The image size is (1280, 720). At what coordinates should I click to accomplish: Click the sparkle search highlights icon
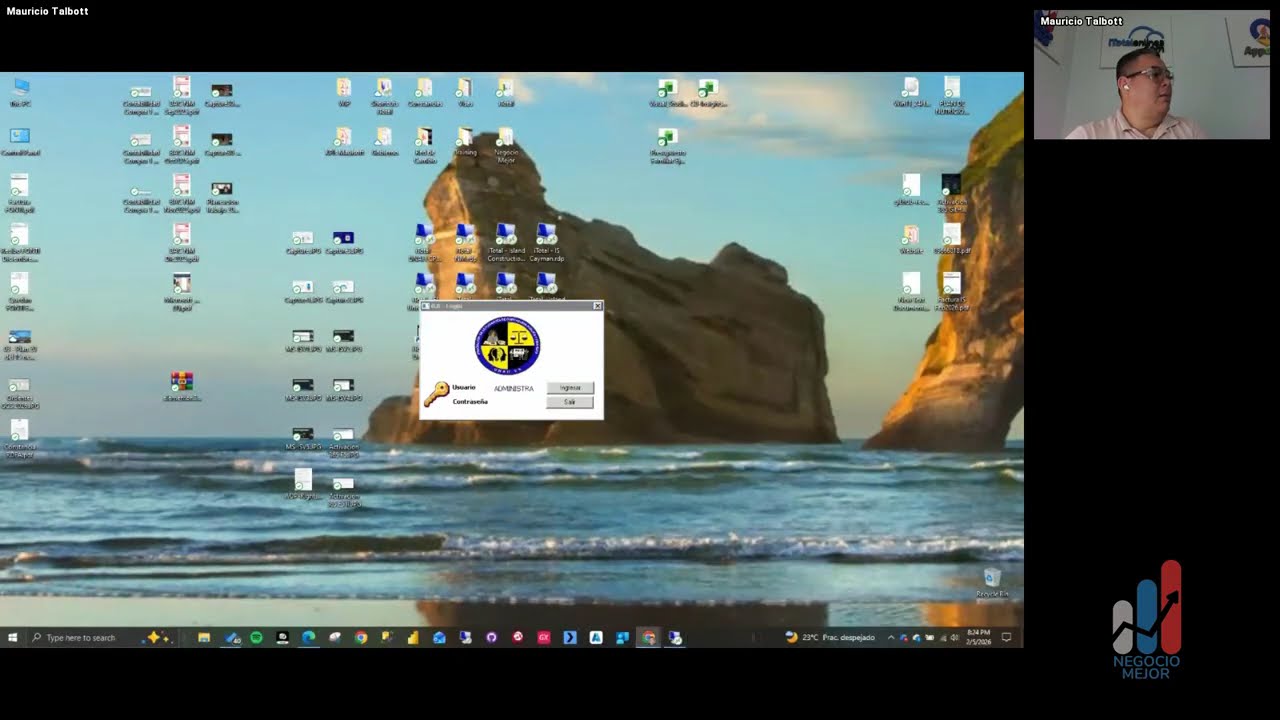156,637
